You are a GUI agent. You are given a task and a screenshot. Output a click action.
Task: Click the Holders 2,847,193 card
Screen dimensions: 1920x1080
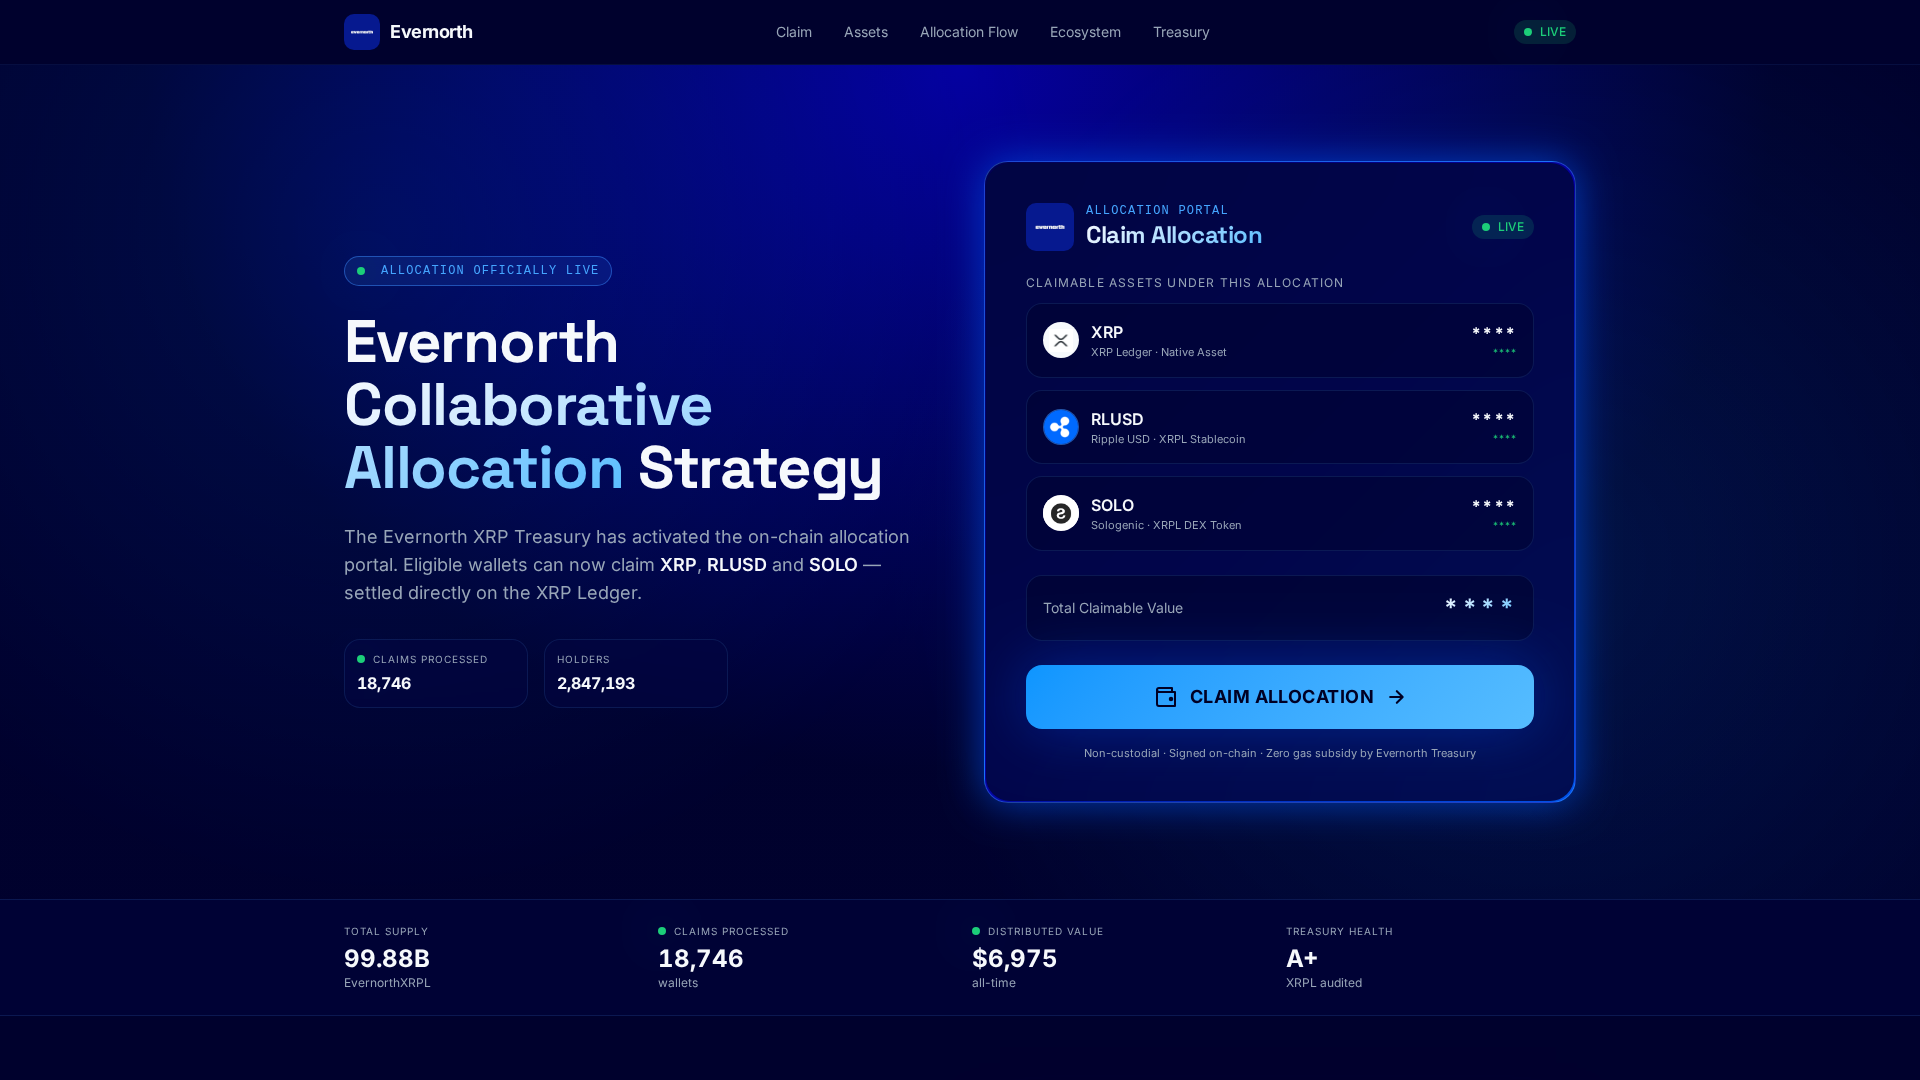coord(636,673)
